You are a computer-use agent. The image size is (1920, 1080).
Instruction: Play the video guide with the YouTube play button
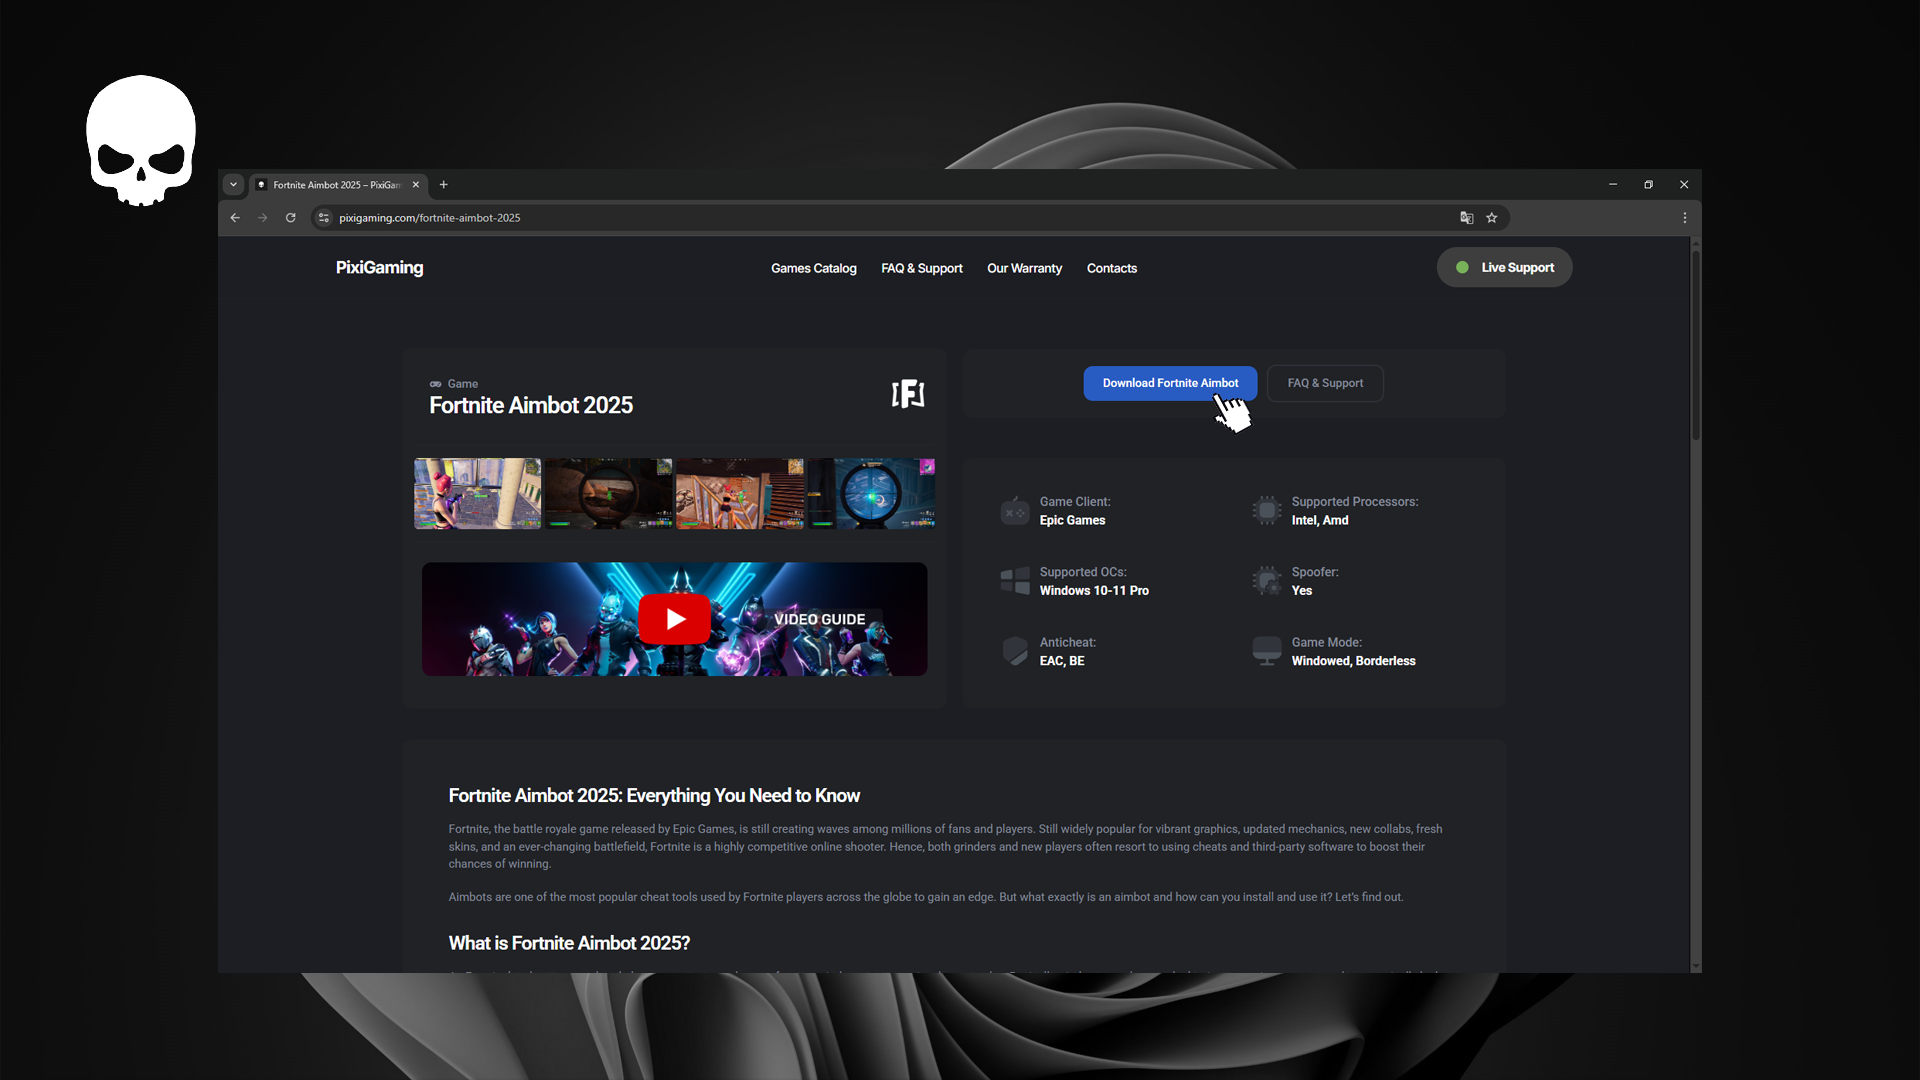(x=675, y=619)
